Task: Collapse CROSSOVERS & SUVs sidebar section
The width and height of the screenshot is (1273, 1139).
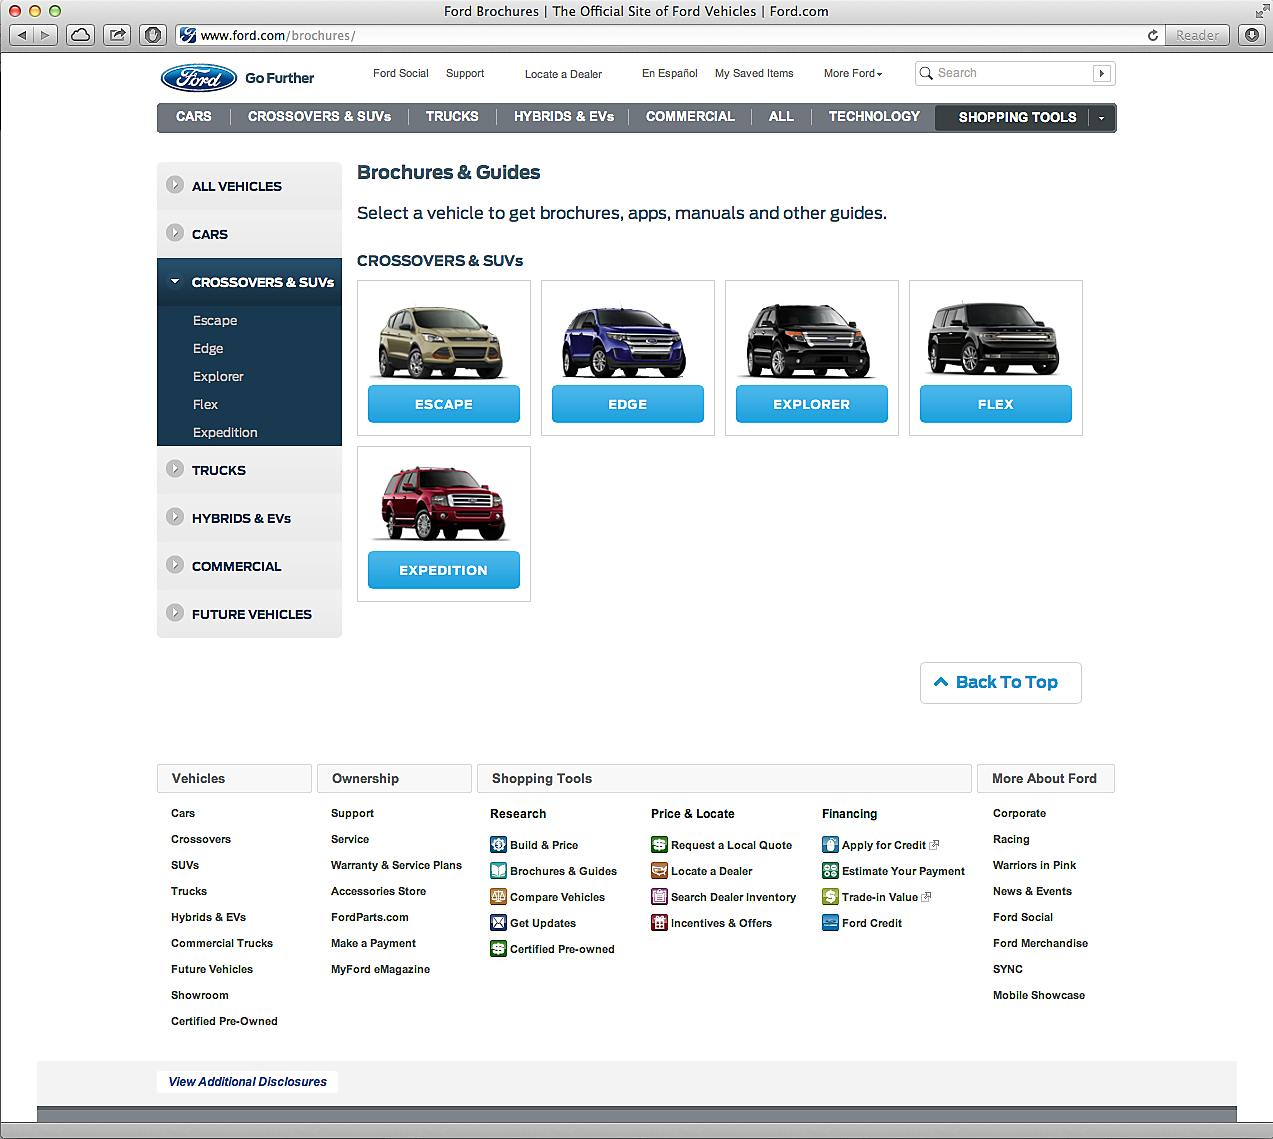Action: click(x=249, y=282)
